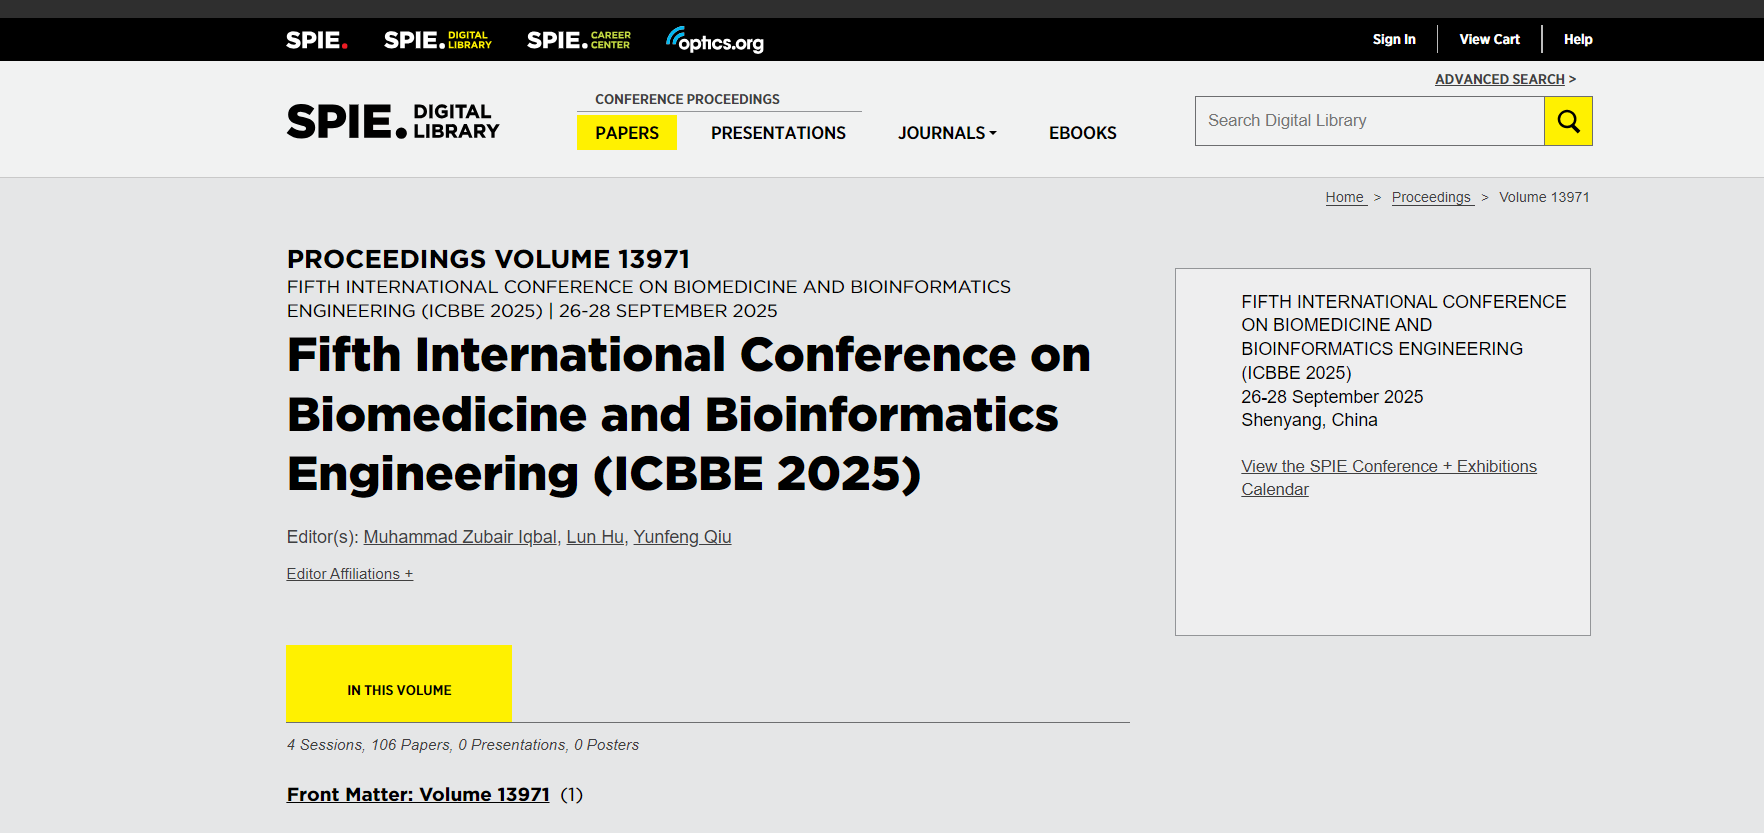Open Front Matter: Volume 13971 section
The height and width of the screenshot is (833, 1764).
pyautogui.click(x=418, y=794)
